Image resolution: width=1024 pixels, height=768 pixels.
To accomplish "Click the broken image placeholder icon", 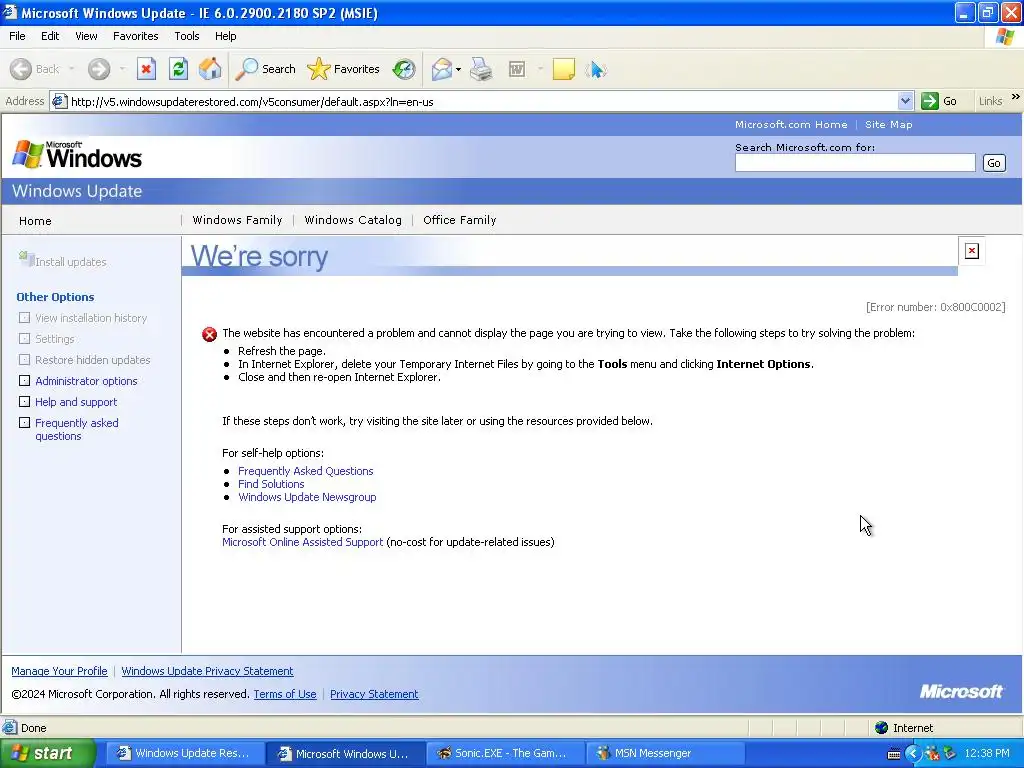I will click(x=972, y=251).
